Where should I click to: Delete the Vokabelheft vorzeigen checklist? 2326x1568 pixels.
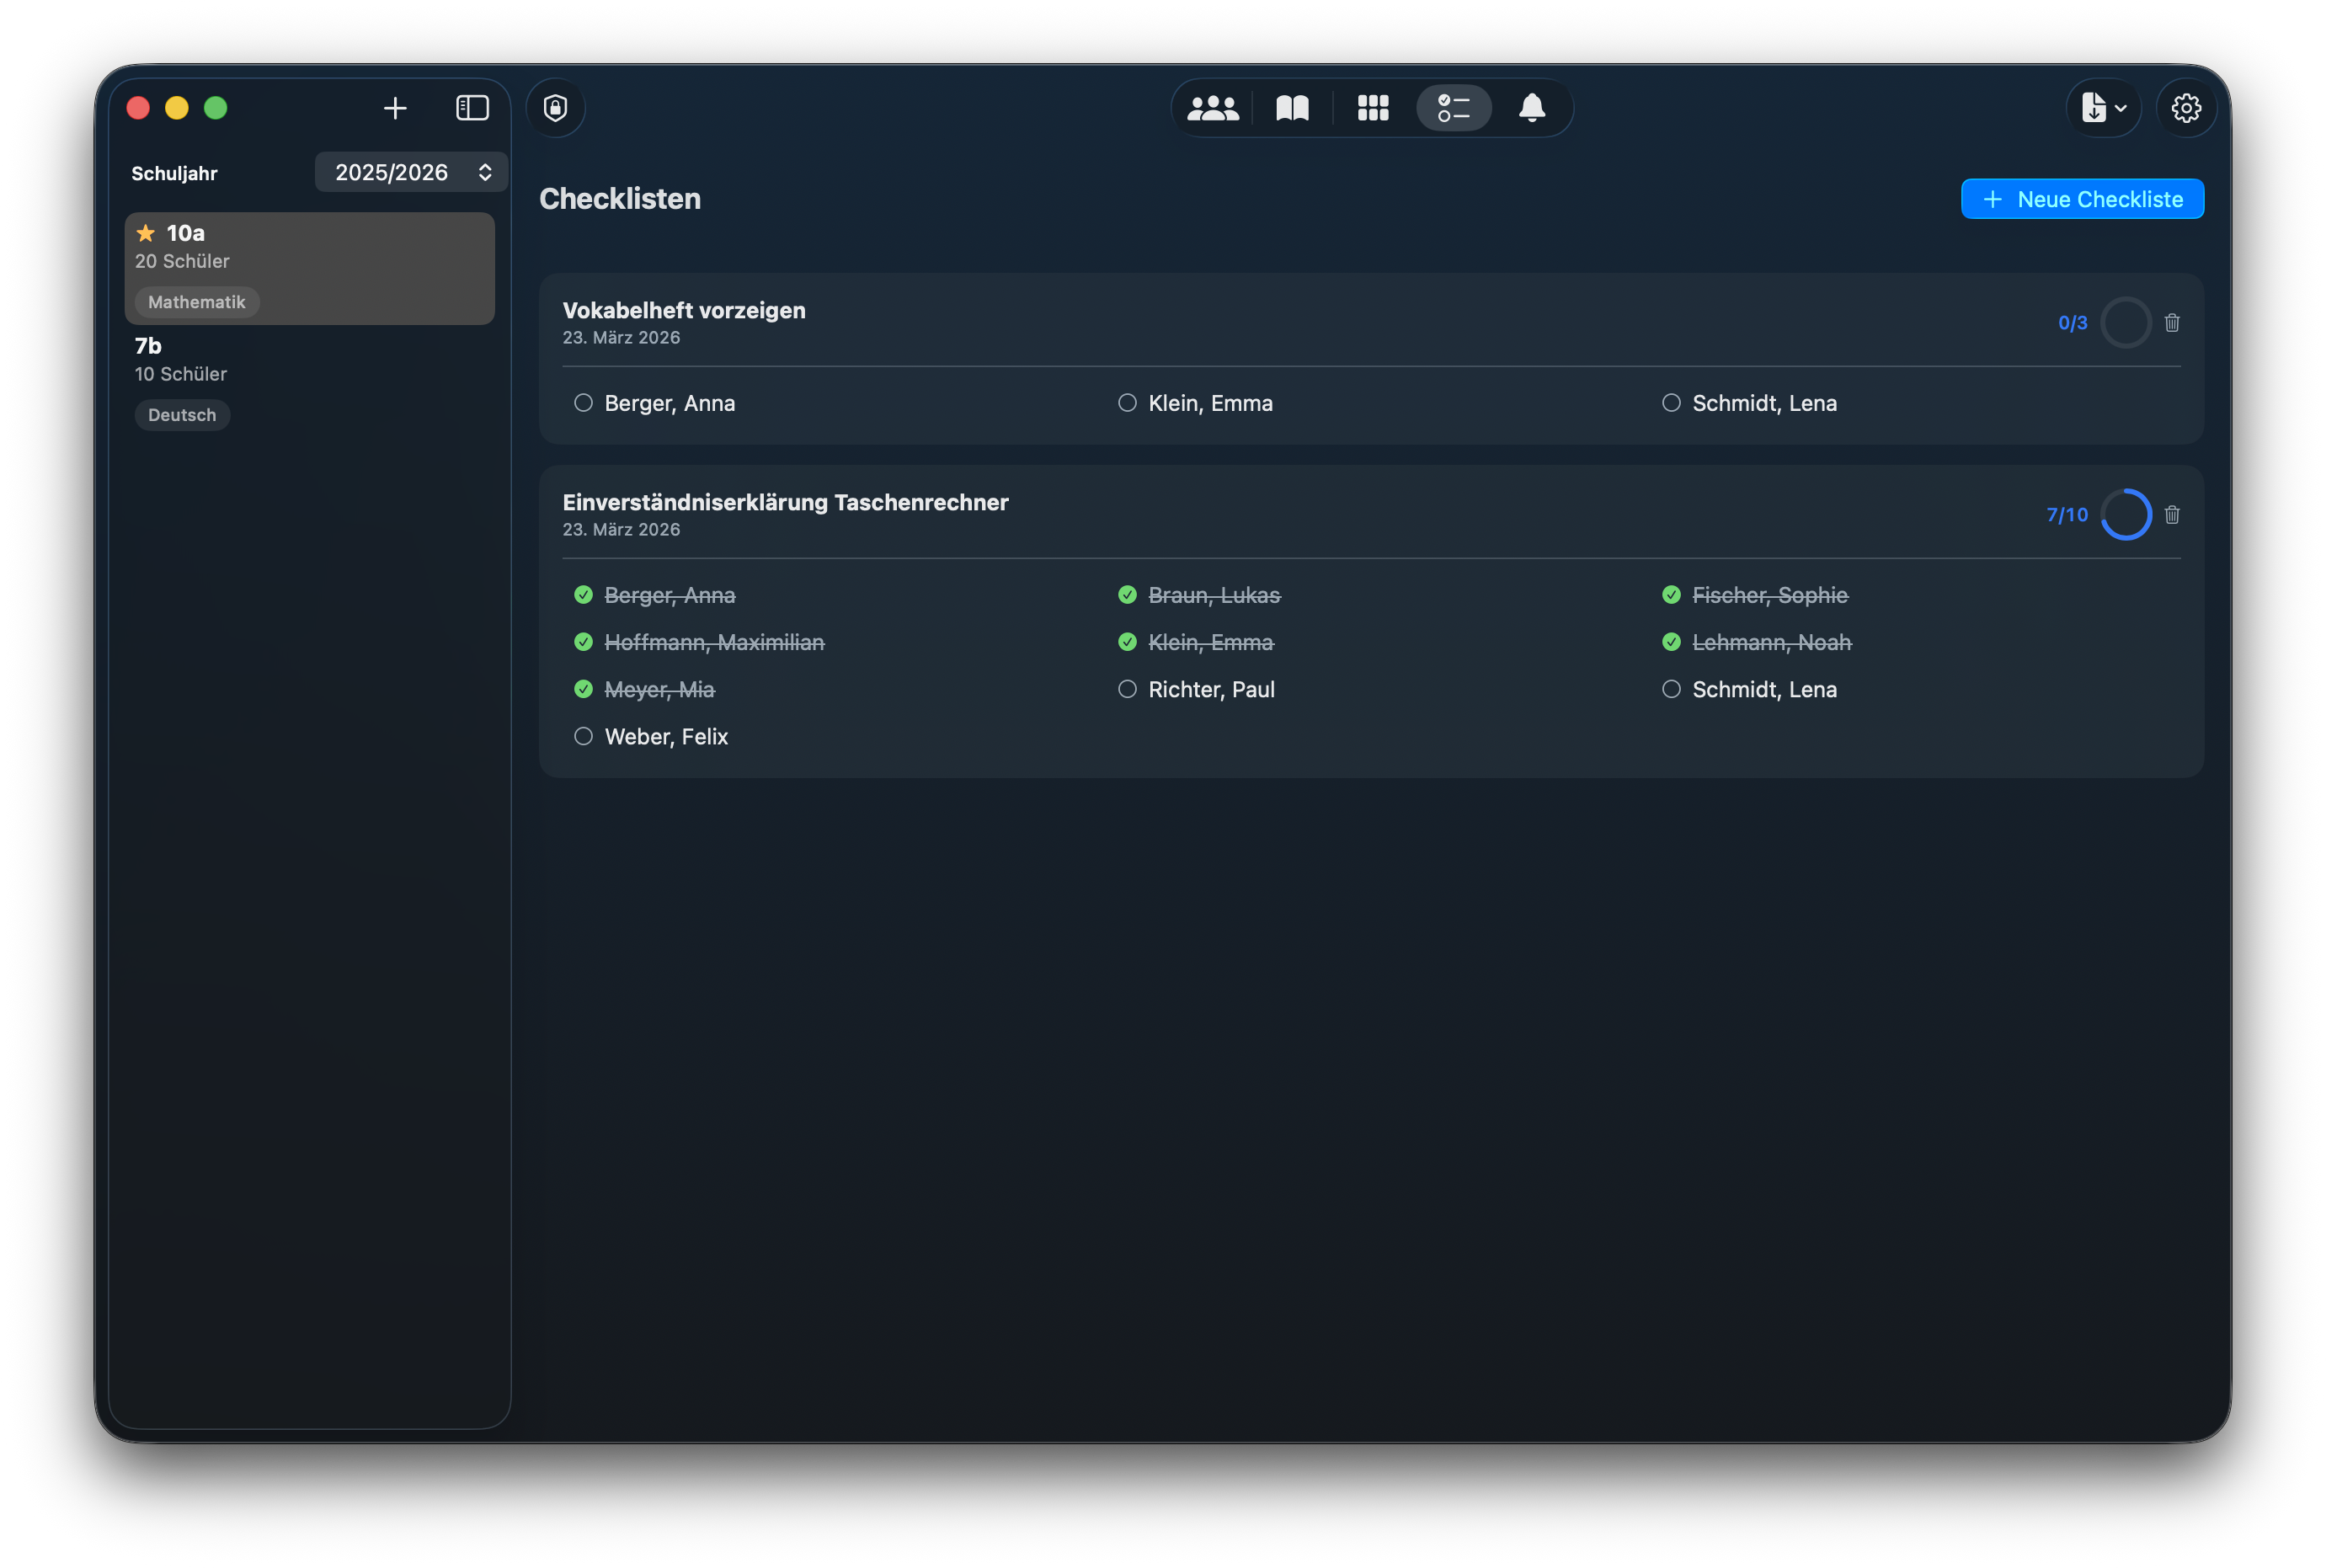tap(2171, 323)
